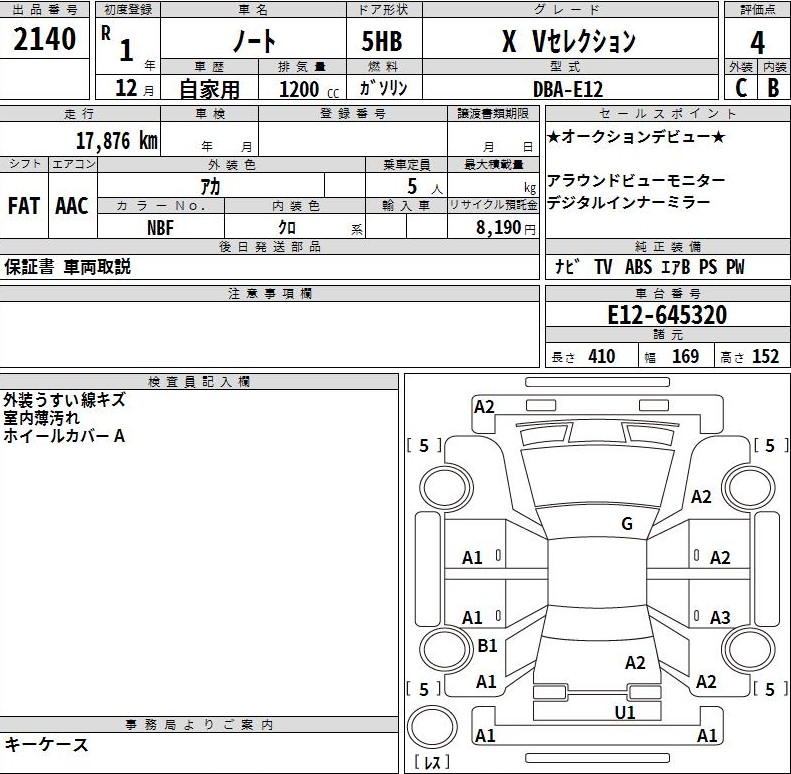This screenshot has width=791, height=774.
Task: Select the 後日発送部品 header
Action: 269,247
